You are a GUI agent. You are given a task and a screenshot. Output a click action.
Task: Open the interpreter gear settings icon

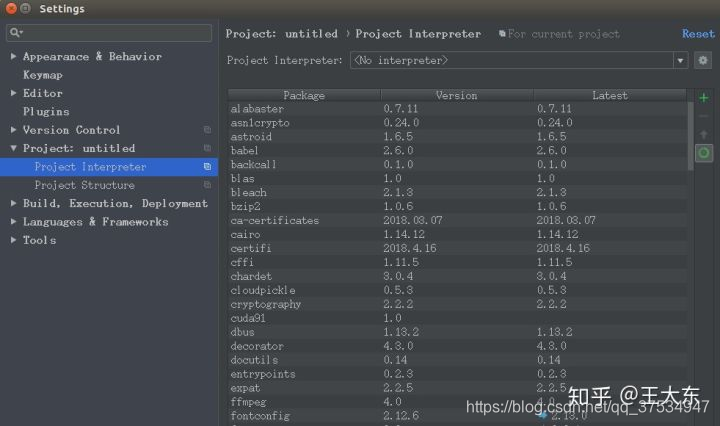(x=703, y=60)
